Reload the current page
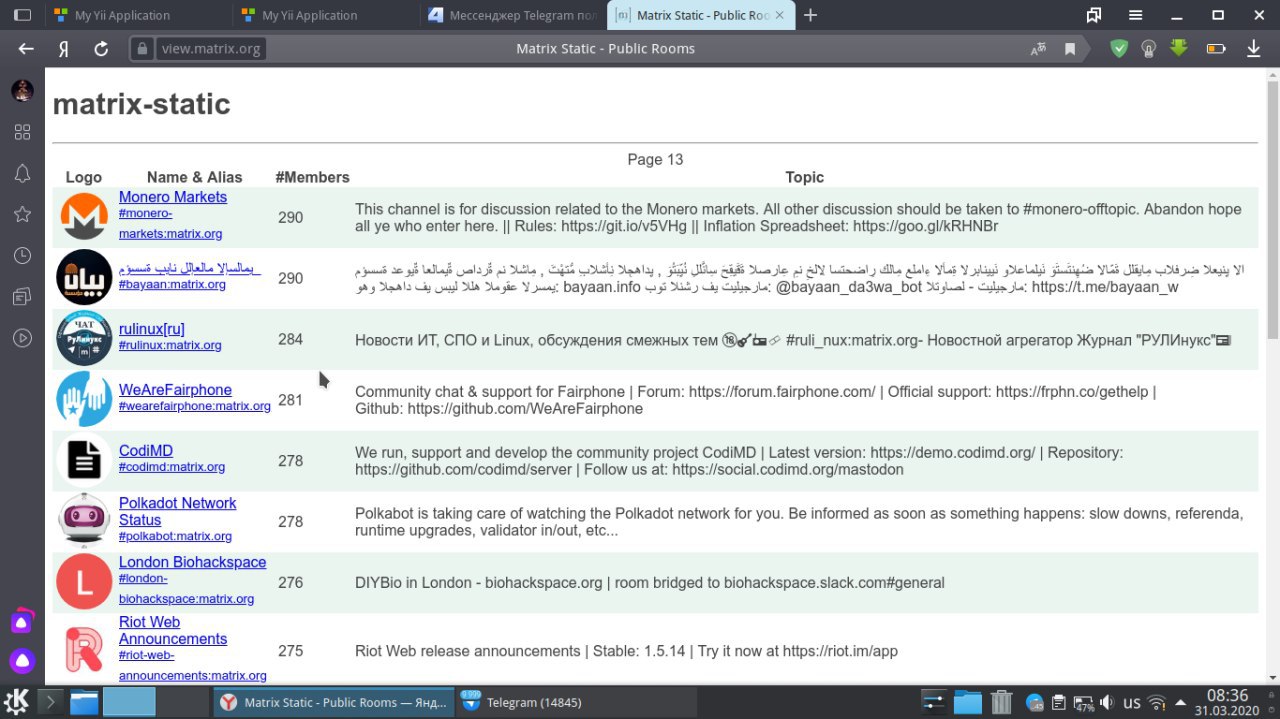The height and width of the screenshot is (719, 1280). [x=101, y=48]
